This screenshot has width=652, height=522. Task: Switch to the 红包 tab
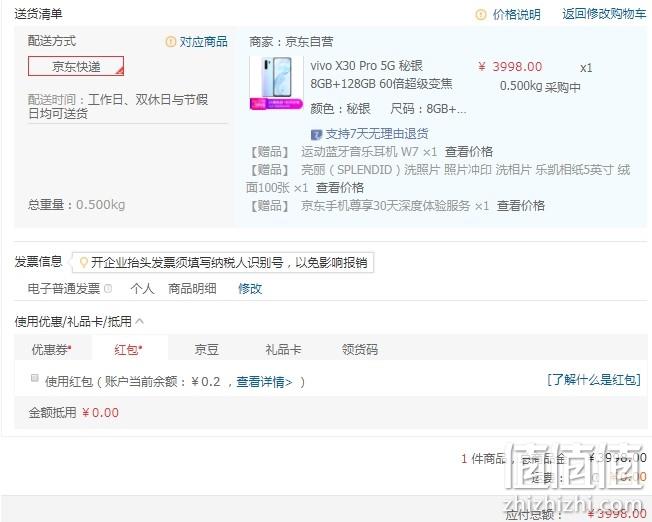point(128,349)
